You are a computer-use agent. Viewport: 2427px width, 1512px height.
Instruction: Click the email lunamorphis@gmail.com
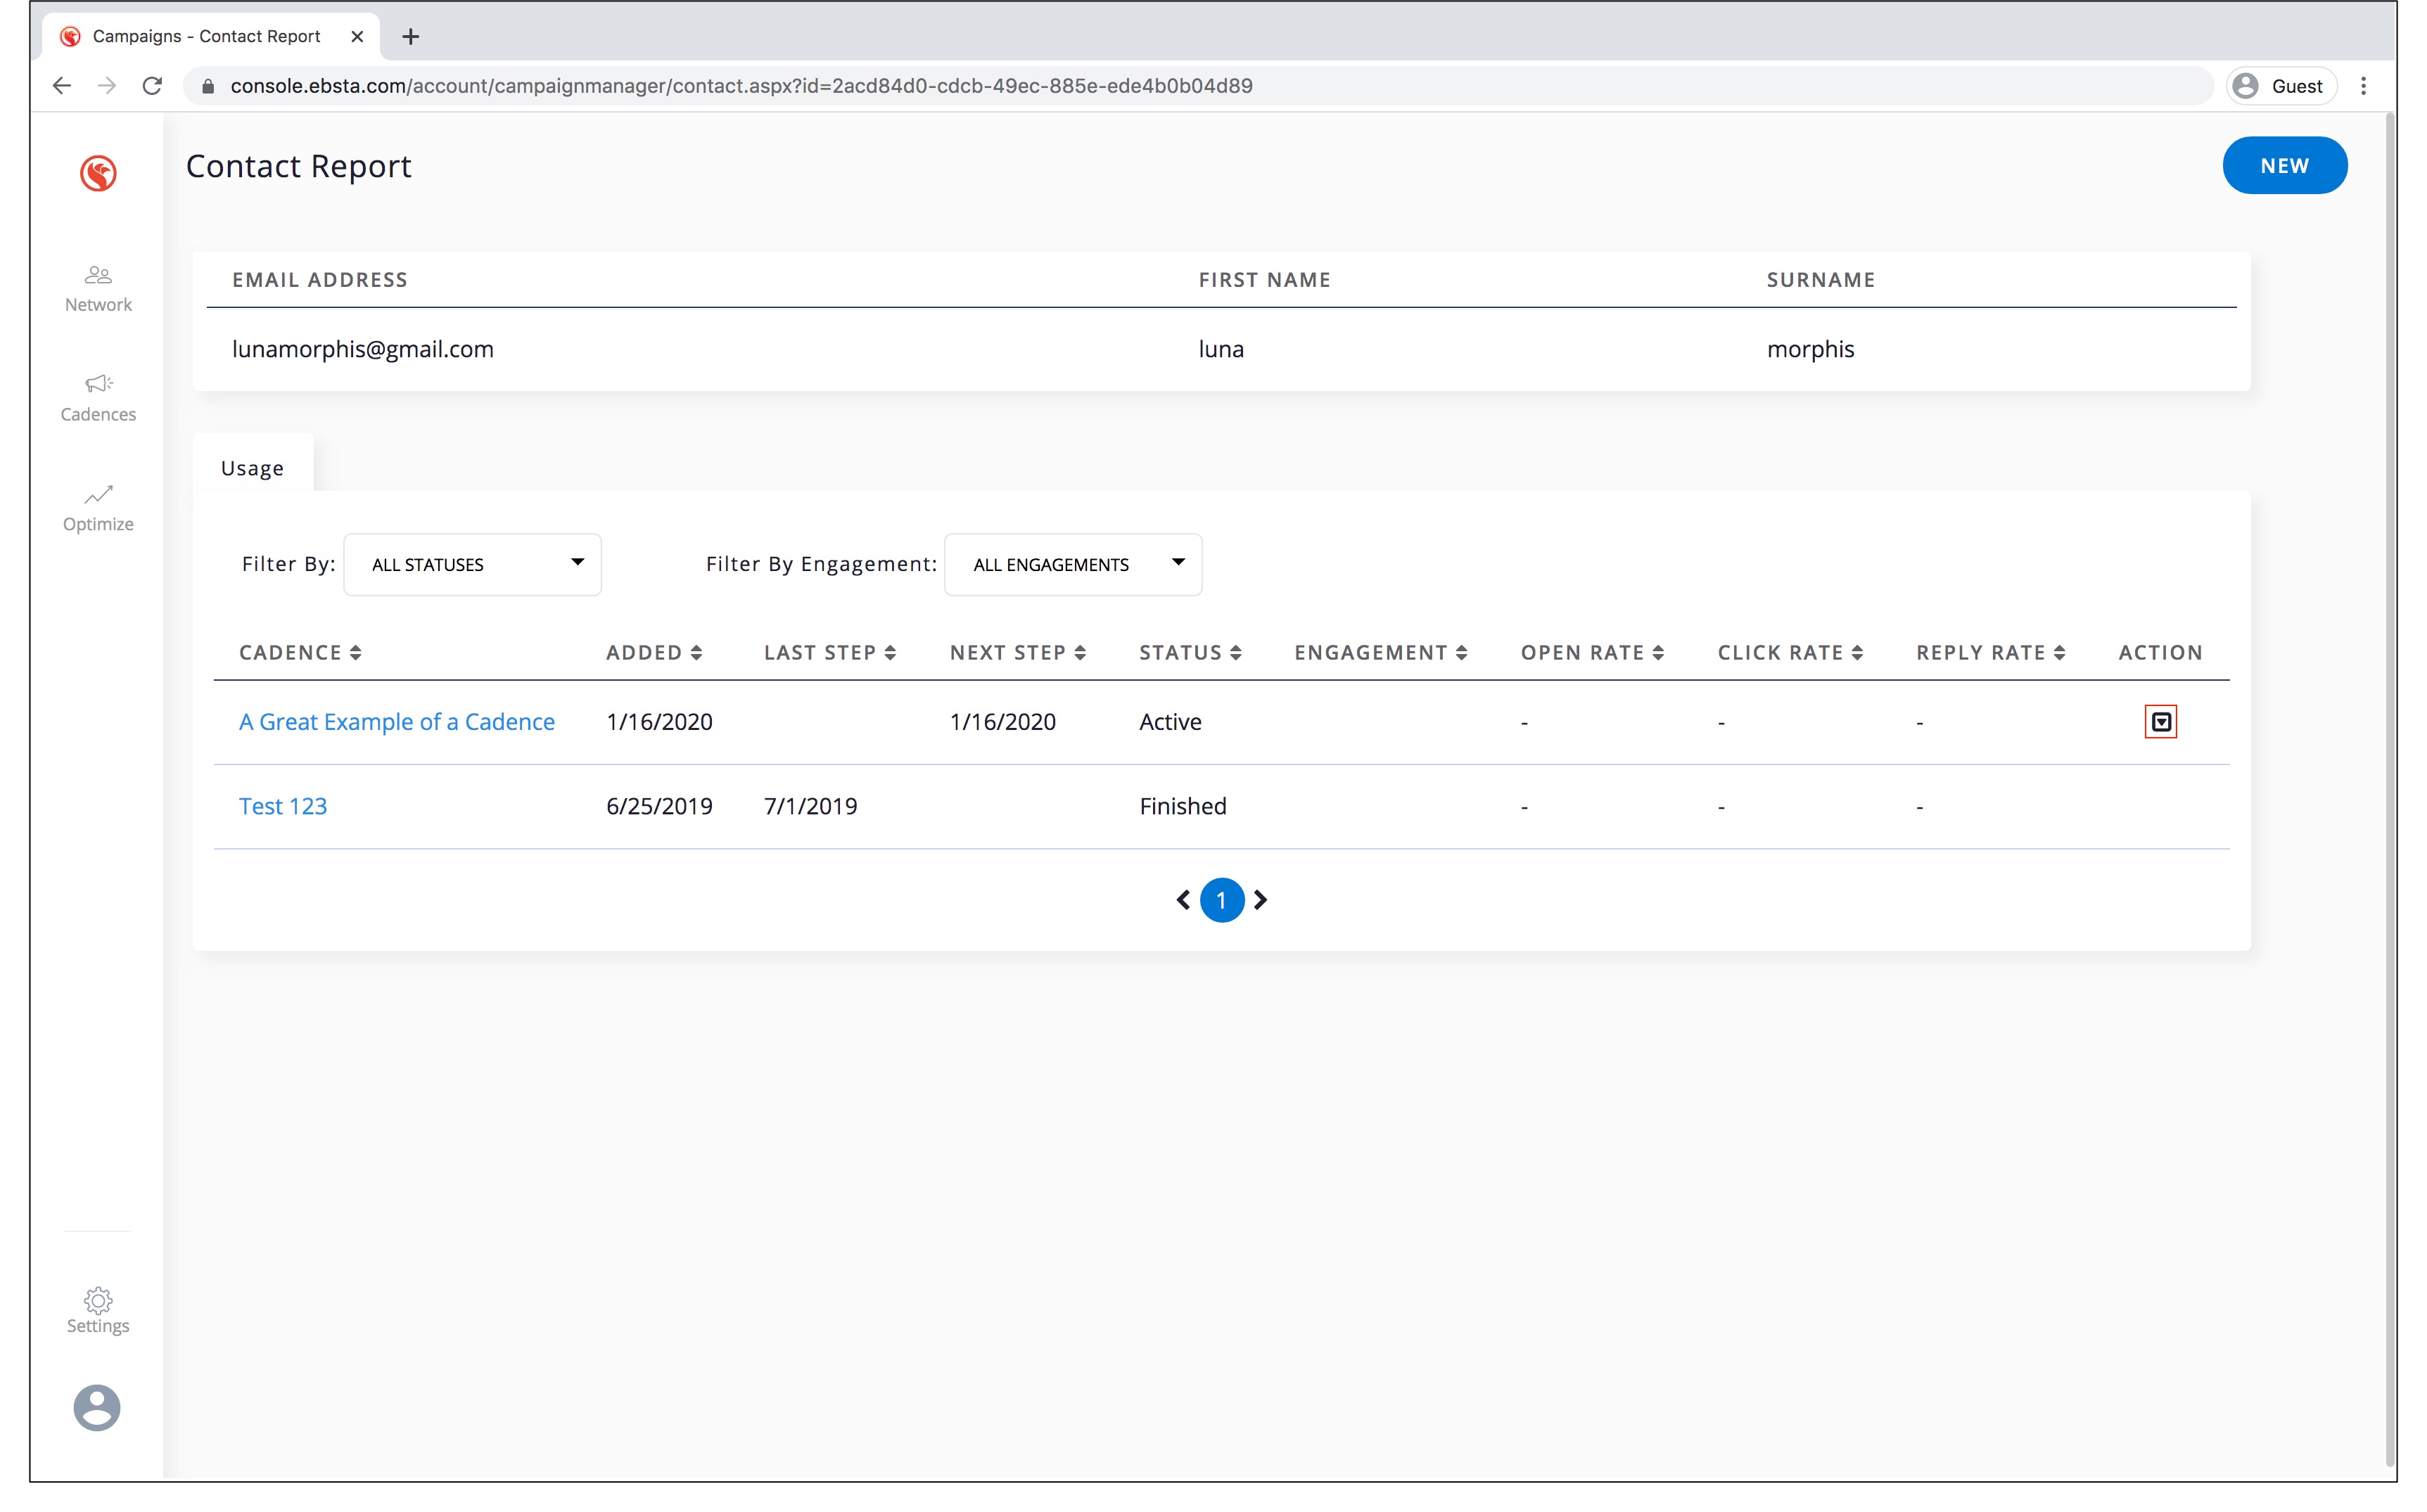[363, 349]
